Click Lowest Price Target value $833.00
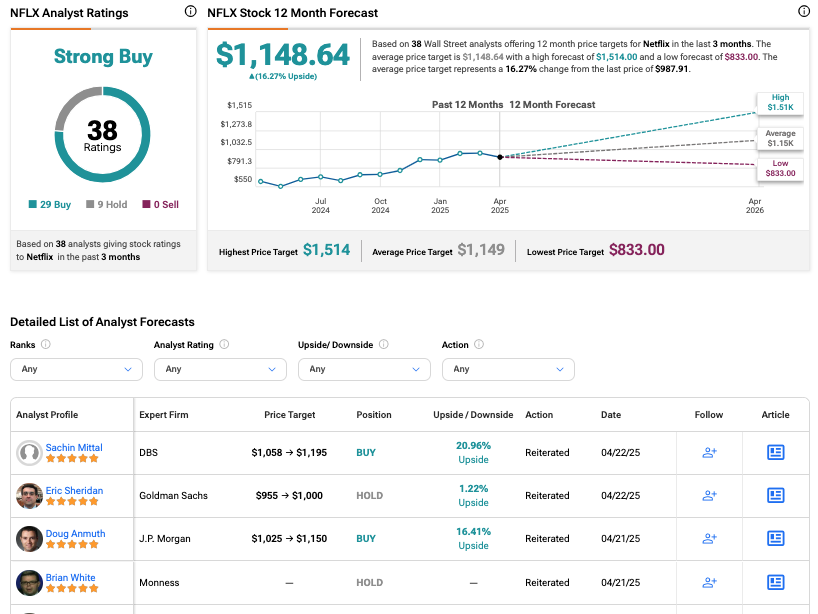The width and height of the screenshot is (818, 614). click(636, 250)
